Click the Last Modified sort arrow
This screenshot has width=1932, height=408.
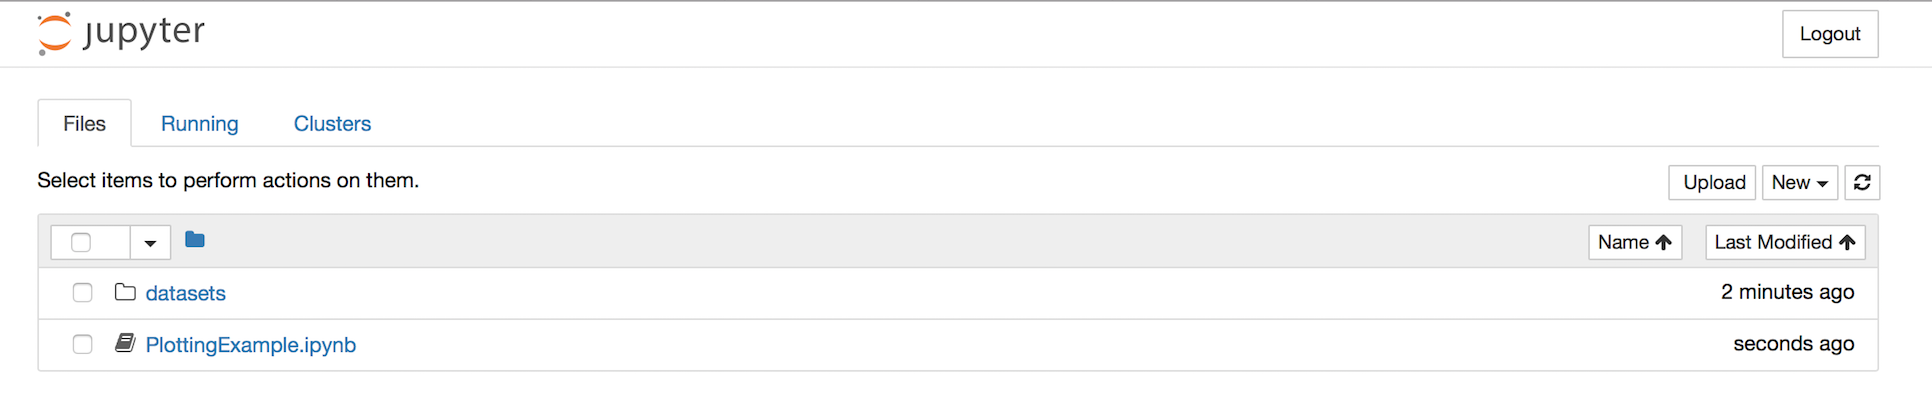click(1847, 242)
